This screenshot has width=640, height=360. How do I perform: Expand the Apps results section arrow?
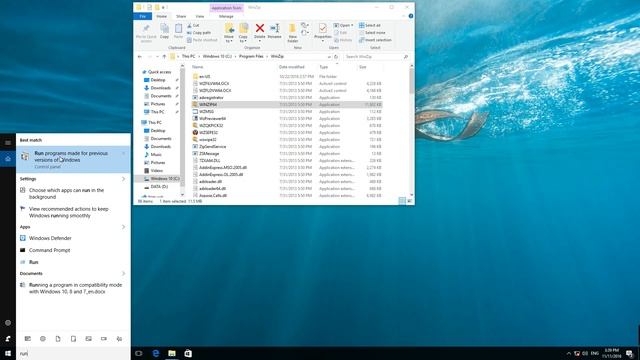coord(123,227)
